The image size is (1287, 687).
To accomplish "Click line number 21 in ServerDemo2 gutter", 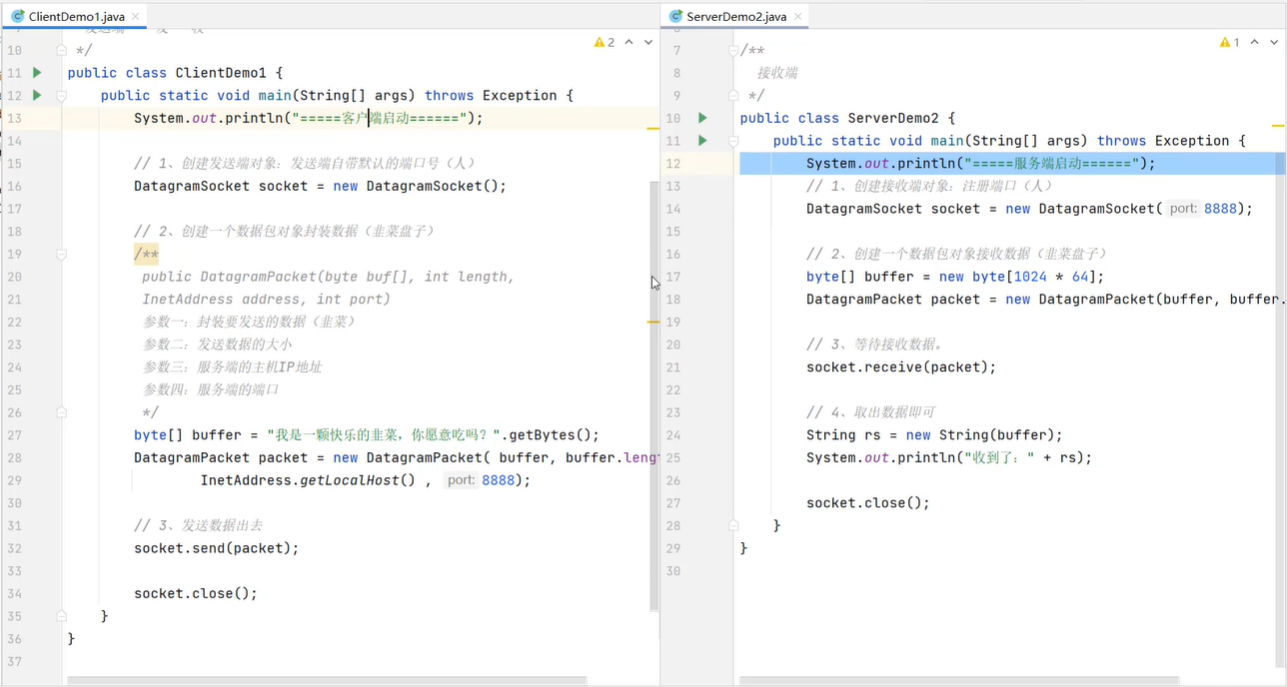I will (x=673, y=367).
